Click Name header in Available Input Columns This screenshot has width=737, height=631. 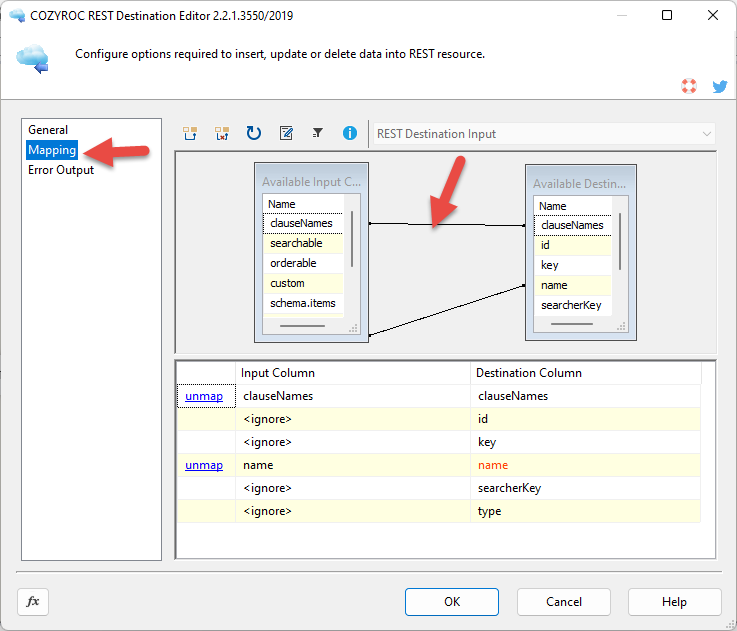click(303, 205)
